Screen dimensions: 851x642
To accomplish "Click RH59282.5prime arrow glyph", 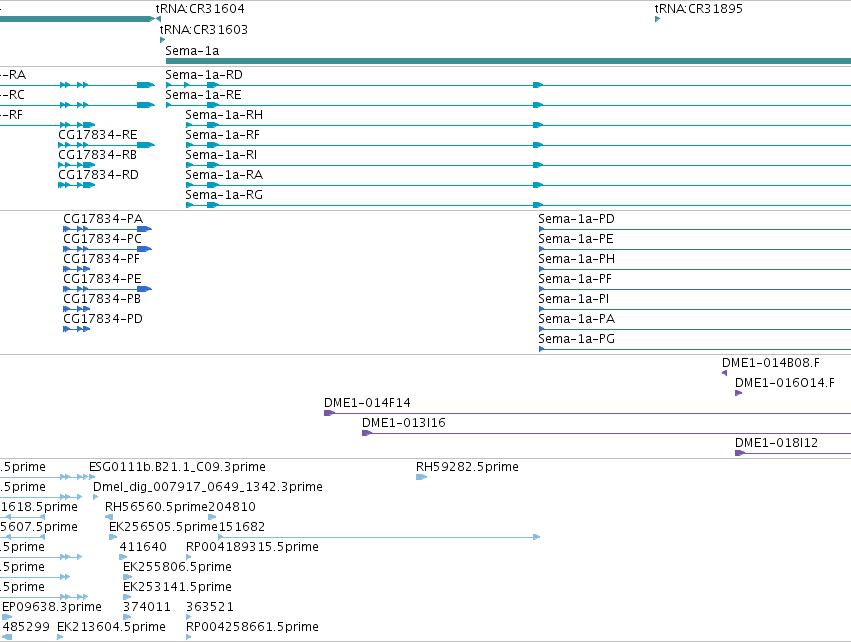I will tap(421, 477).
